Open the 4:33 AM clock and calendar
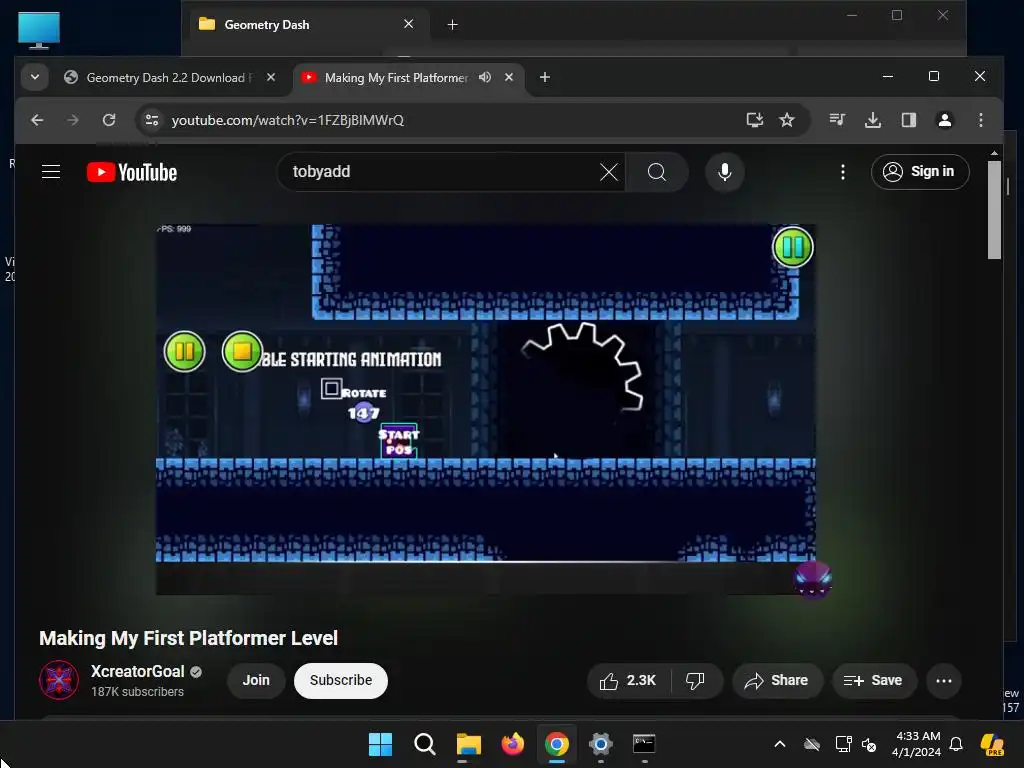 click(917, 744)
